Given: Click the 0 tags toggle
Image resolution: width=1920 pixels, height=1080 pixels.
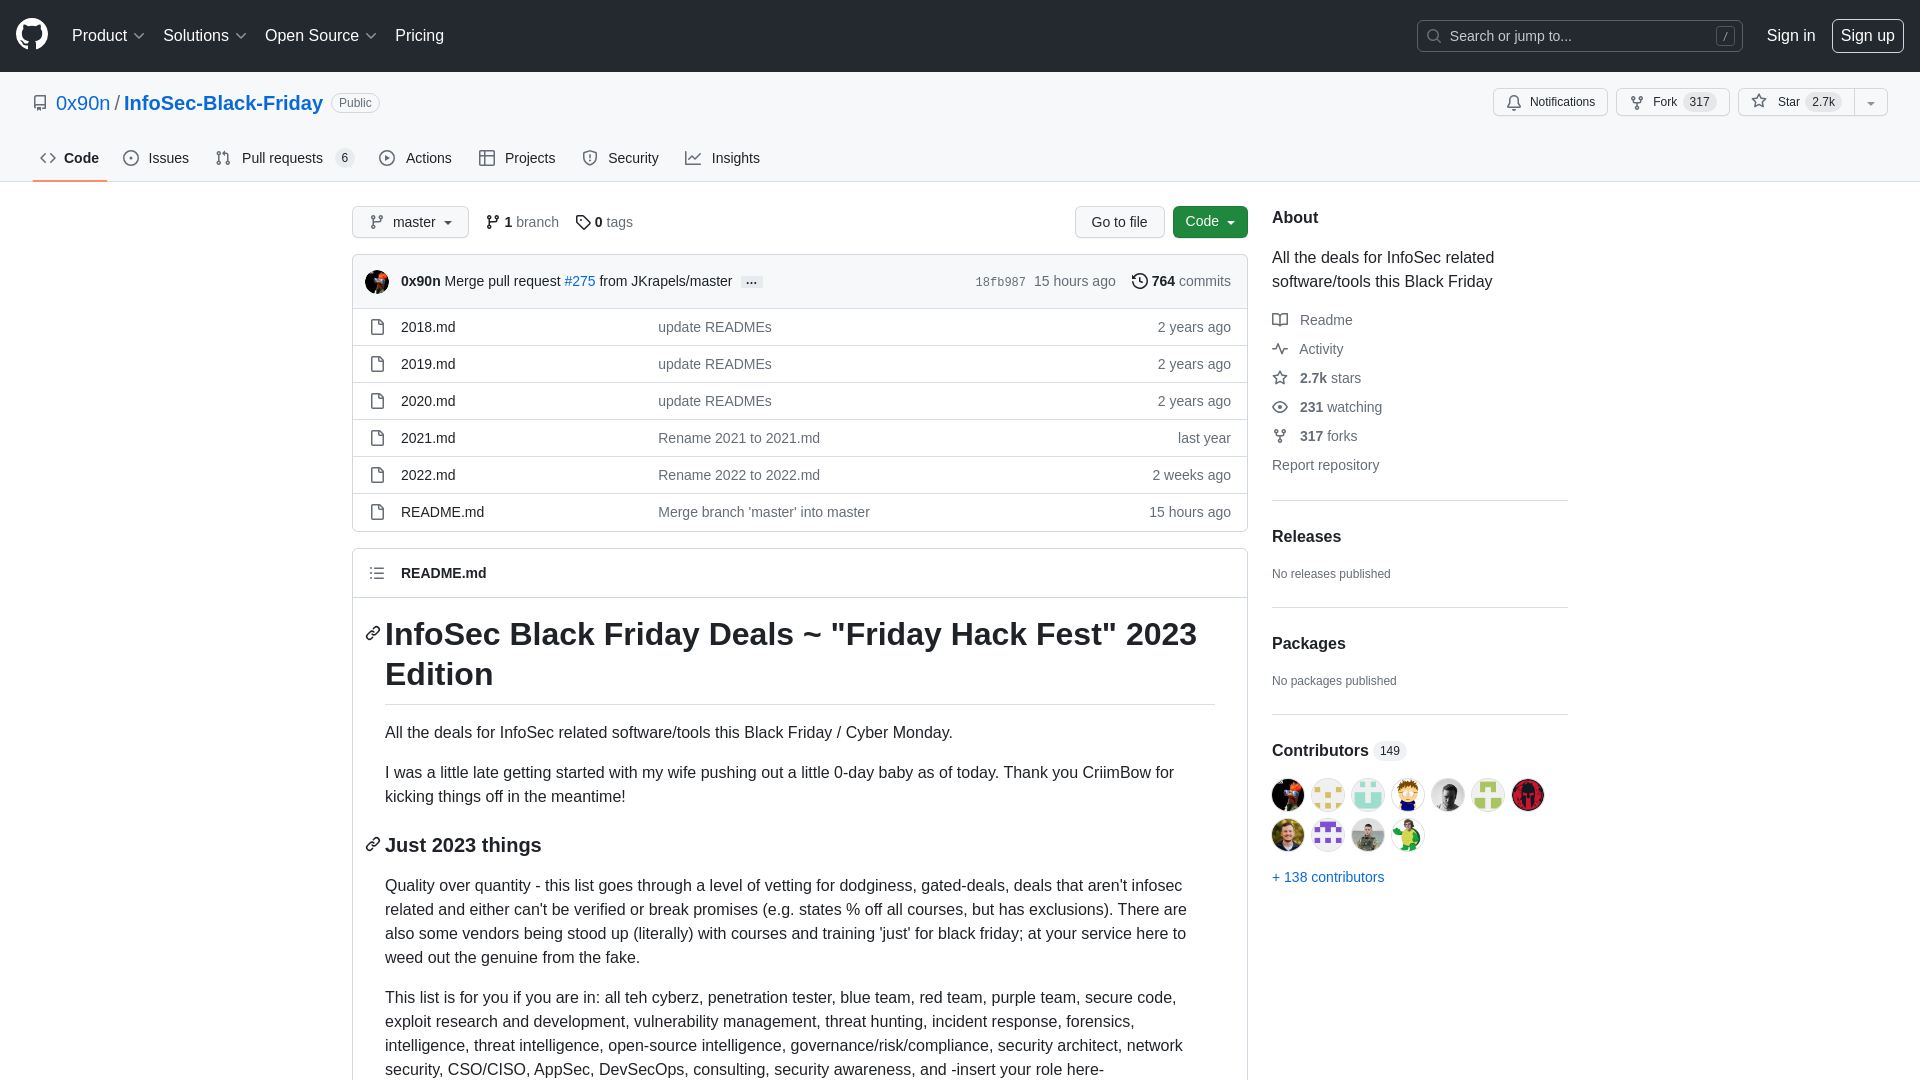Looking at the screenshot, I should 603,222.
